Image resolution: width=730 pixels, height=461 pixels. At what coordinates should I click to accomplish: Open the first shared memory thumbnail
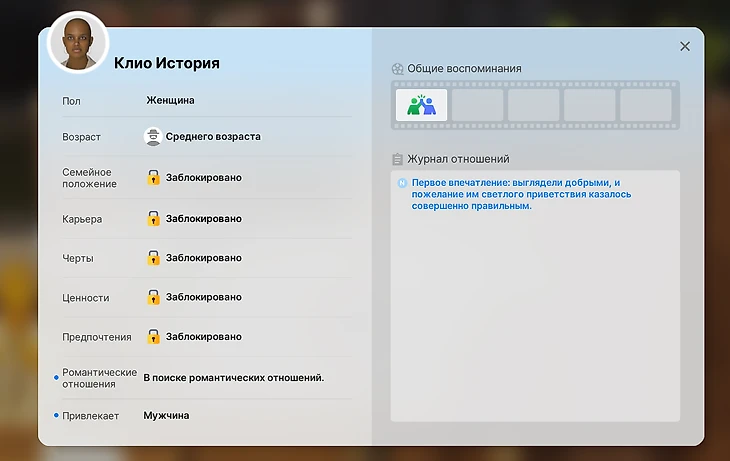click(x=421, y=105)
